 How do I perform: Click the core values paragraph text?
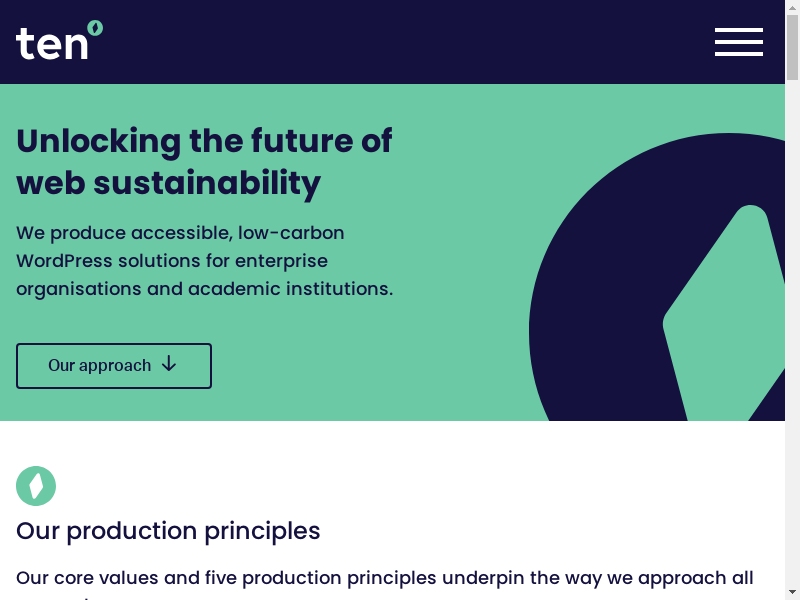point(384,578)
